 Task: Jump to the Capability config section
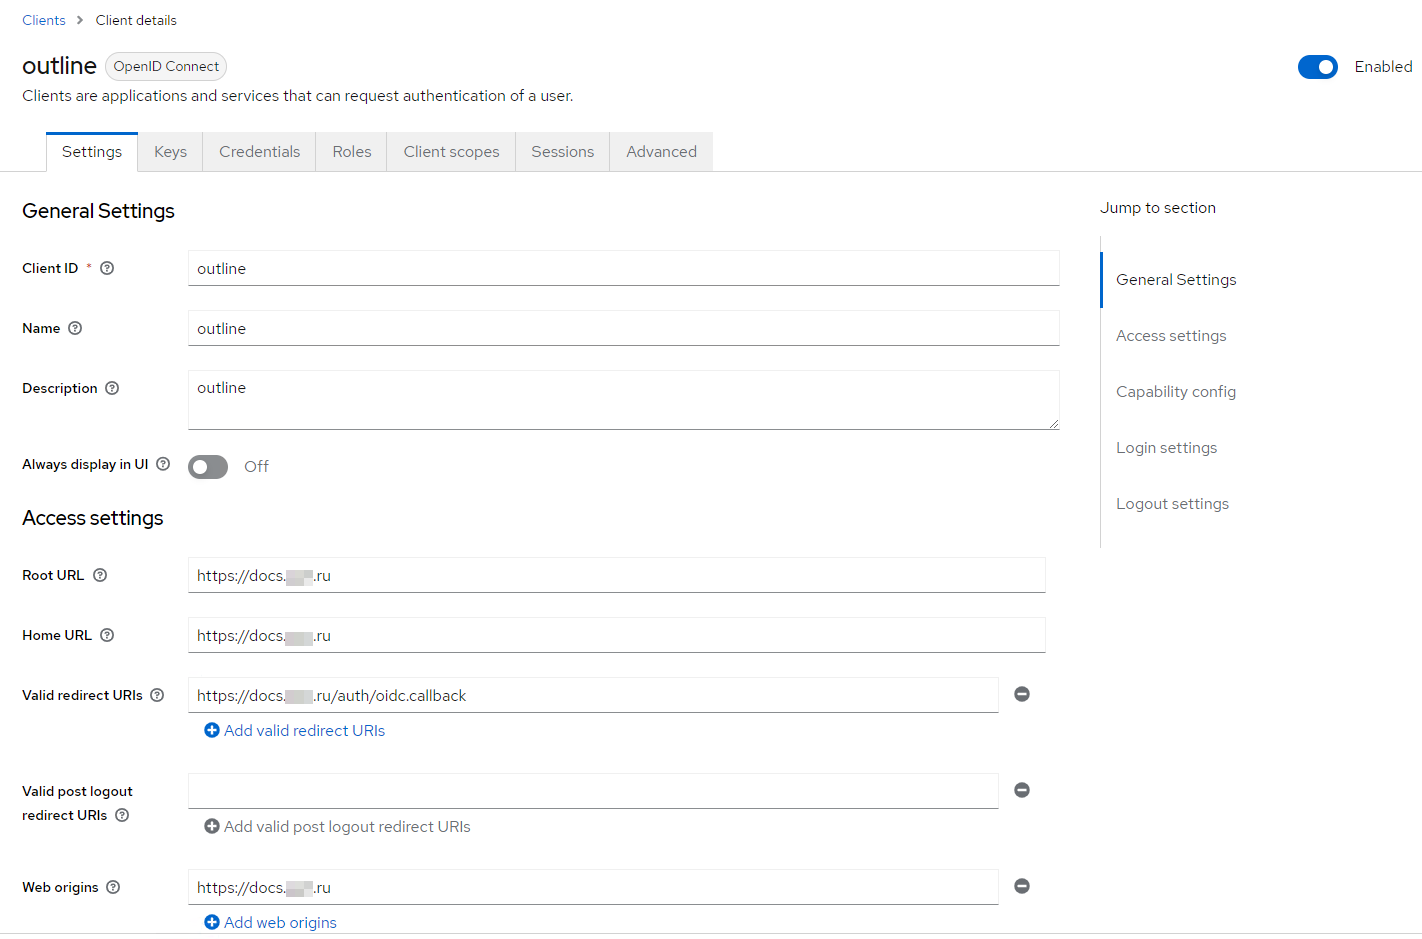tap(1176, 392)
